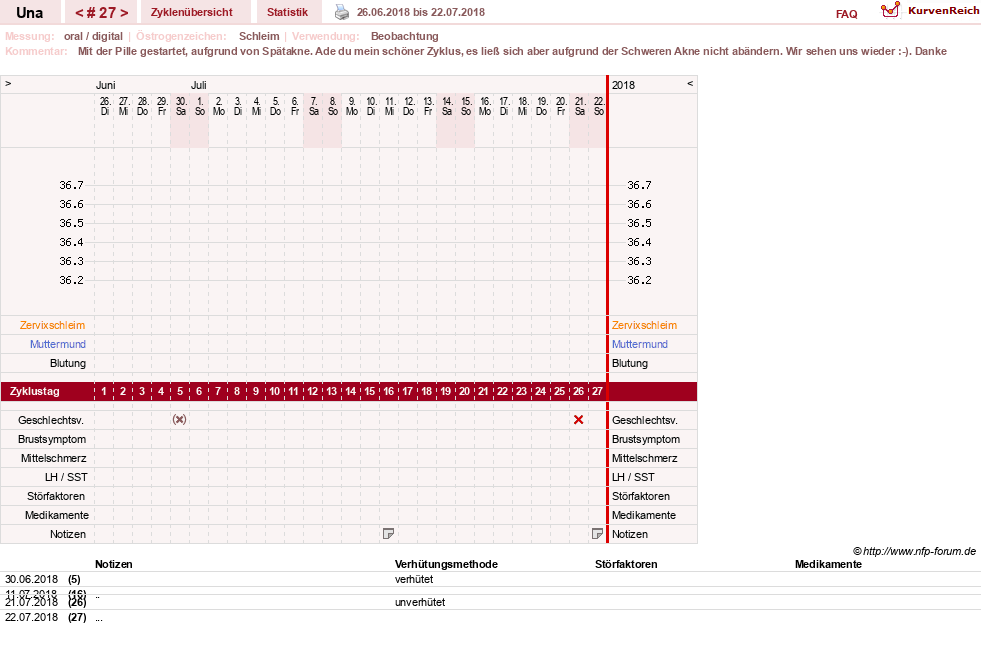The image size is (981, 663).
Task: Select the Mittelschmerz row label on the left
Action: click(53, 458)
